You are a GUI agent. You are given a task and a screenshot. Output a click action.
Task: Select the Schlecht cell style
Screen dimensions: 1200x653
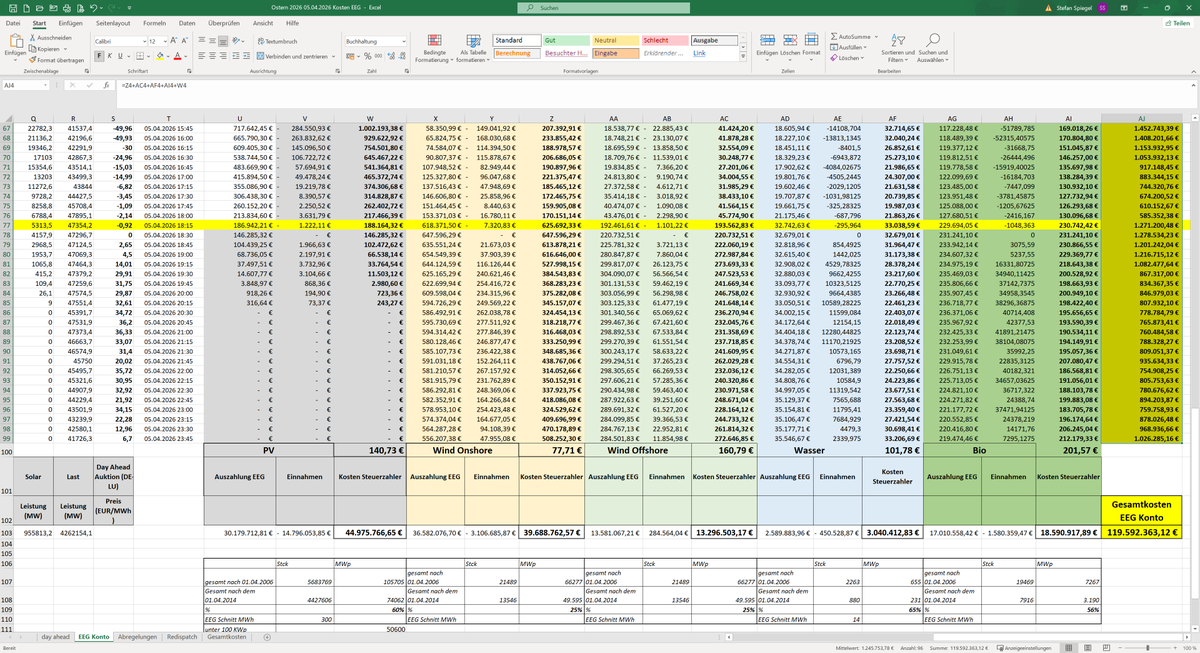665,40
